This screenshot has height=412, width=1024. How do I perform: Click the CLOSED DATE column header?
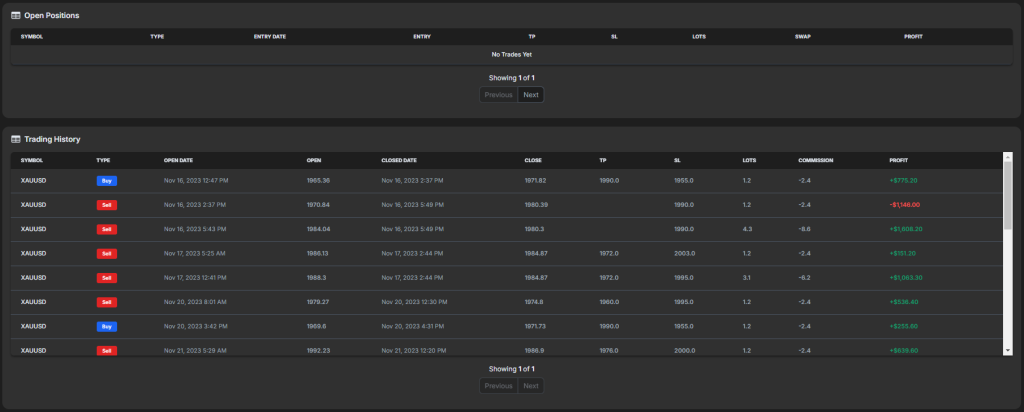click(399, 160)
